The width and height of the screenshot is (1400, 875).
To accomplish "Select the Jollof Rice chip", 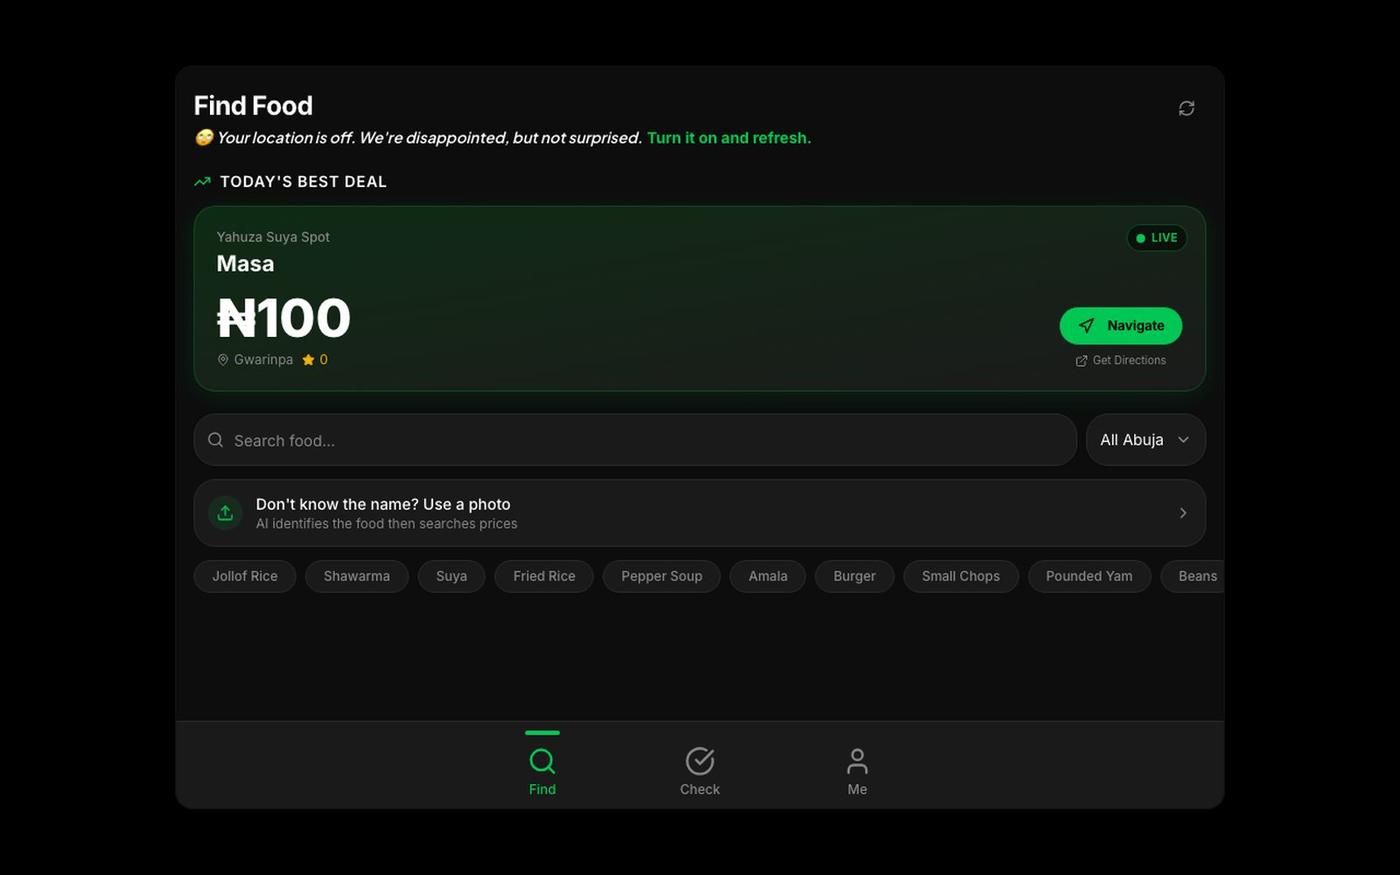I will (x=245, y=576).
